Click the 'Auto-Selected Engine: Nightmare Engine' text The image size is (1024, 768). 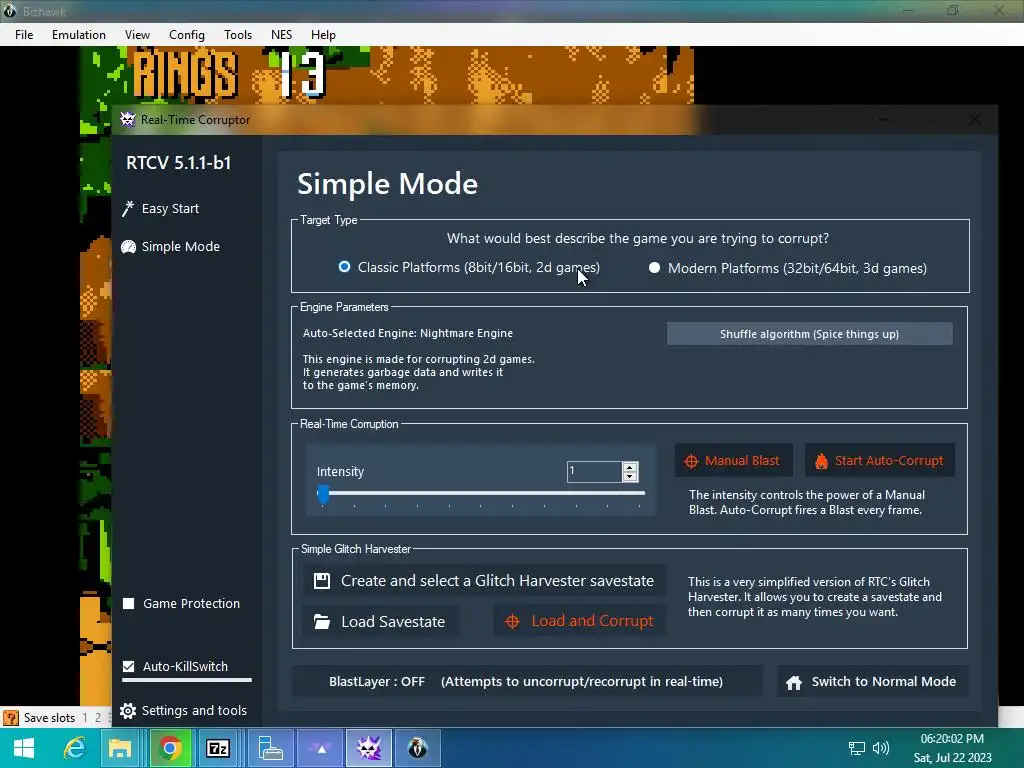click(408, 333)
